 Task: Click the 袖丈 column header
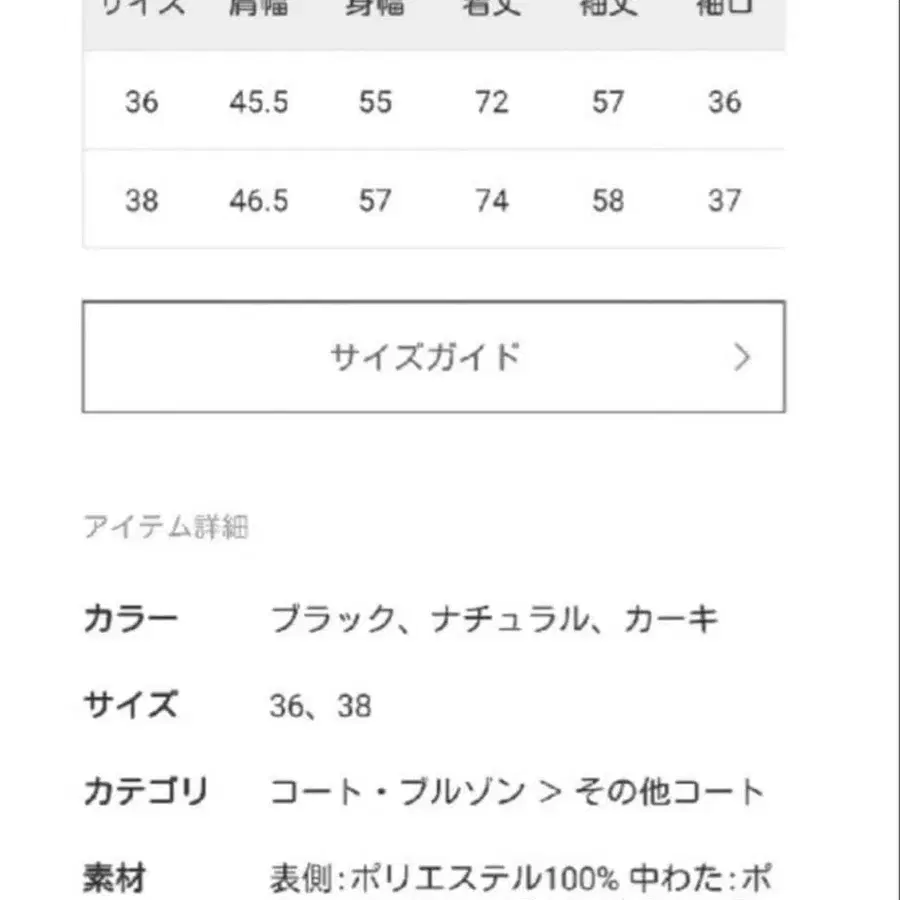point(610,10)
